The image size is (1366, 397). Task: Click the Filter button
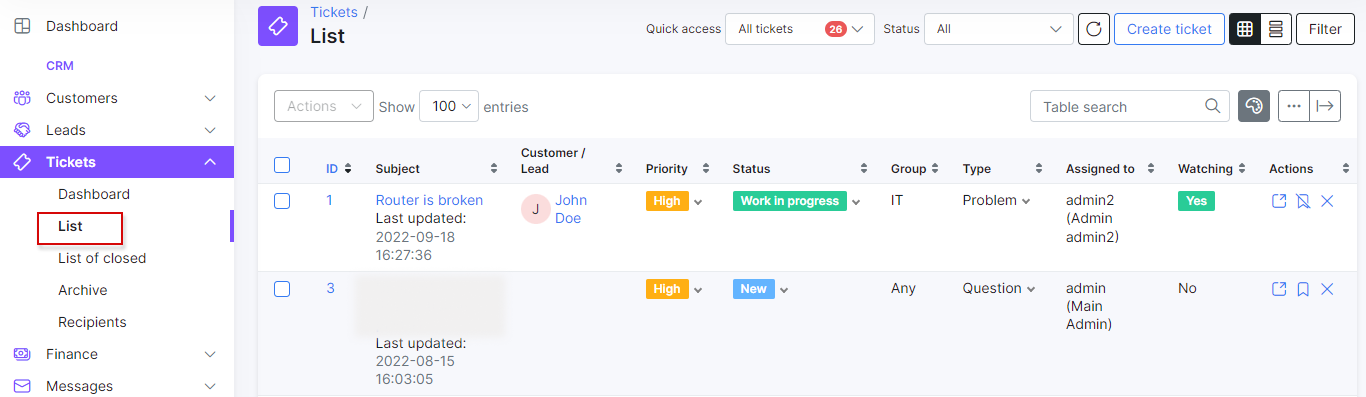pos(1325,29)
